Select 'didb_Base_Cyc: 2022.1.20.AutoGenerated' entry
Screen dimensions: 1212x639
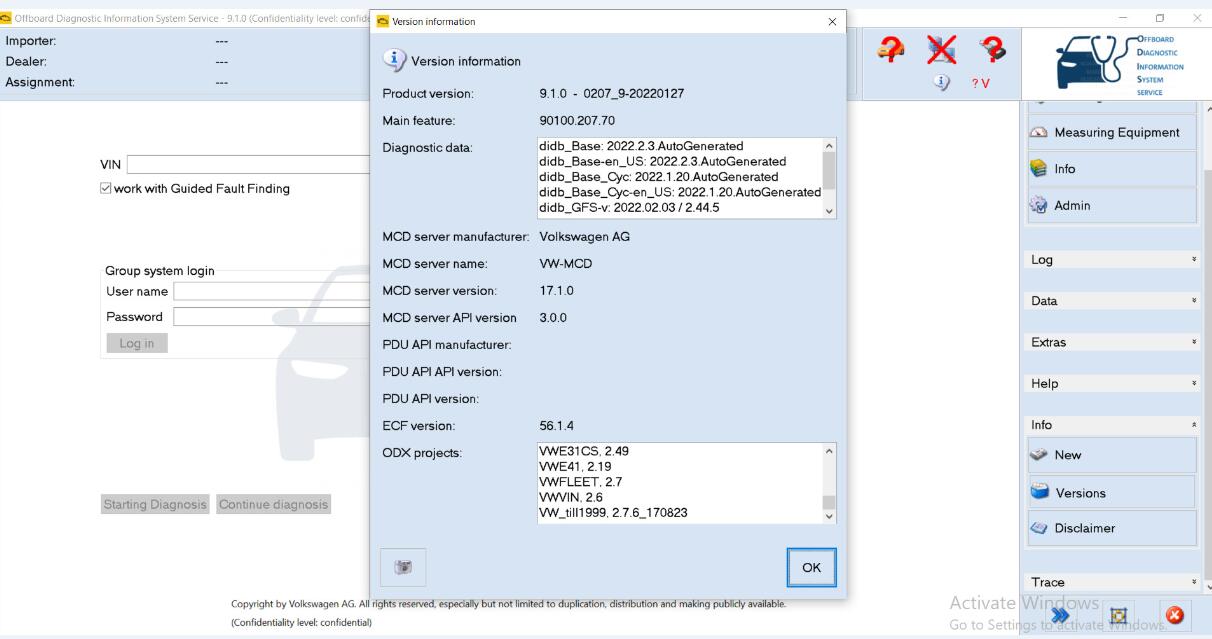(658, 177)
